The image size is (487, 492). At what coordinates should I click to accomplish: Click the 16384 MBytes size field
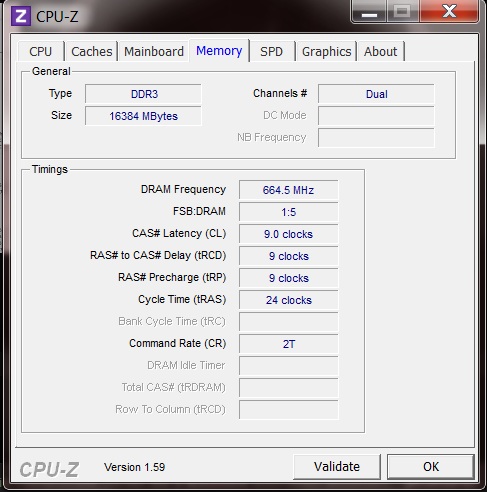click(143, 116)
